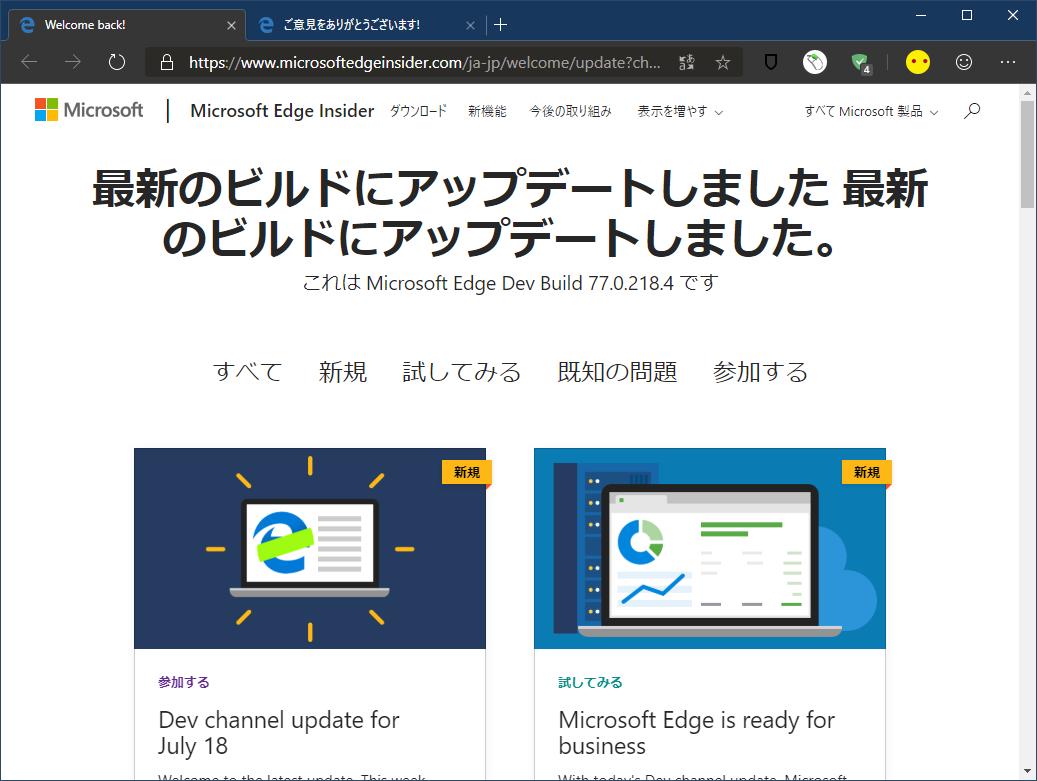Open the Settings and more ellipsis menu

1007,62
